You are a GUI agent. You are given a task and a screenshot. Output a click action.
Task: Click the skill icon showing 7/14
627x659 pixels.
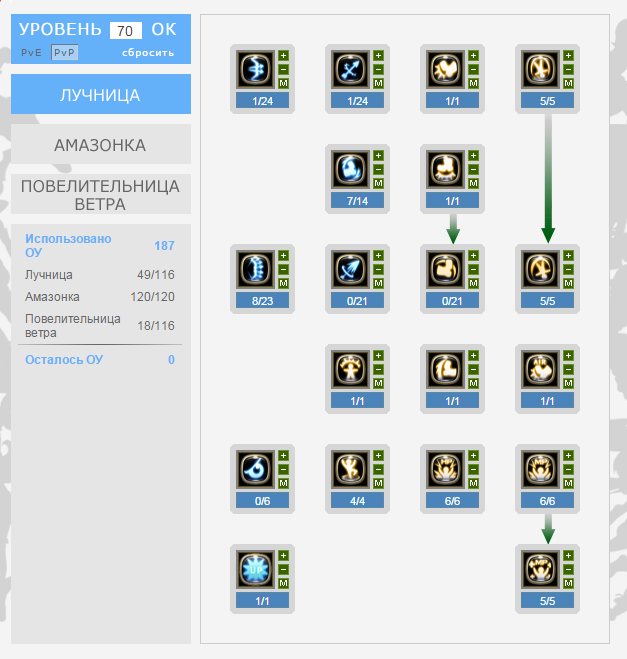click(x=350, y=169)
